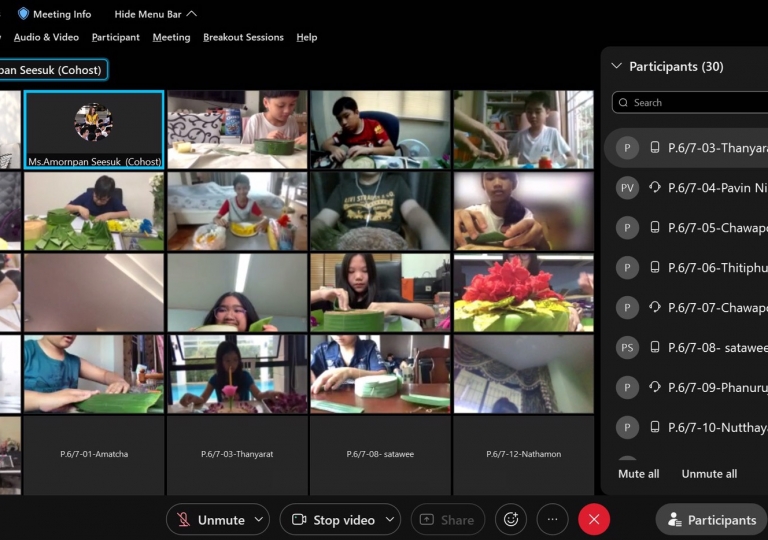Open video options arrow next to Stop video
The image size is (768, 540).
(x=390, y=519)
